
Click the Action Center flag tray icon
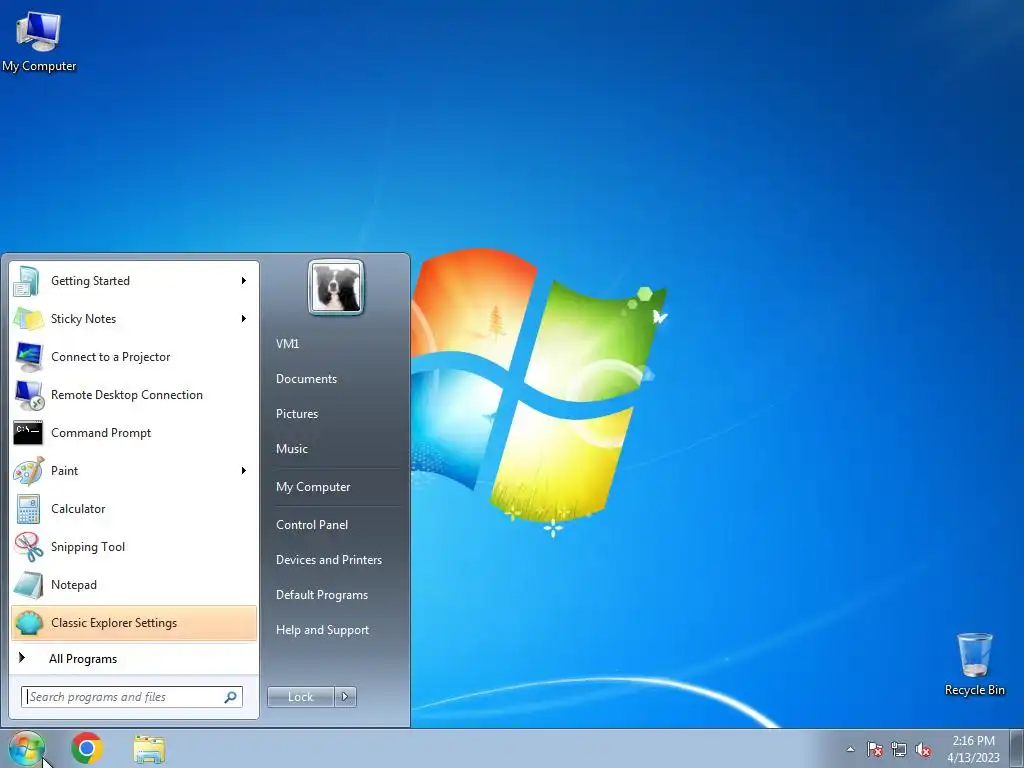(875, 750)
